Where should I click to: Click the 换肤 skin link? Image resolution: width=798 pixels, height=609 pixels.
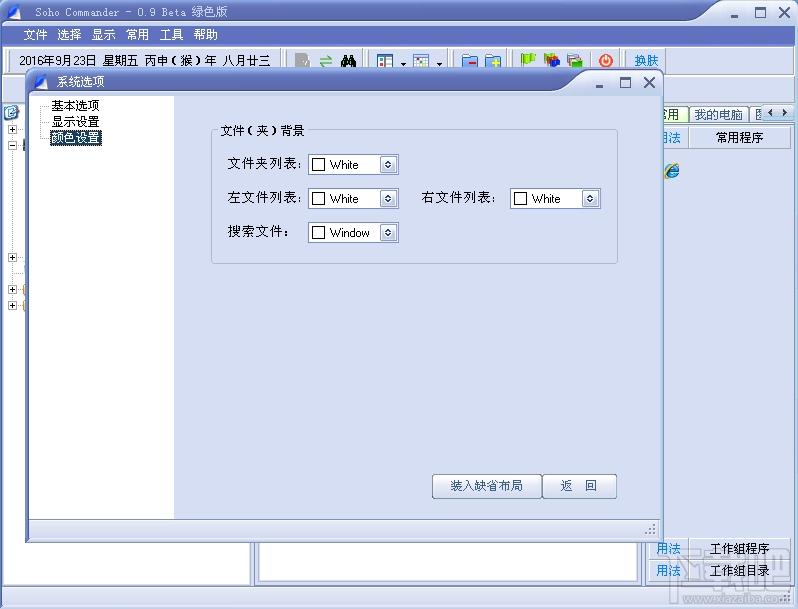pyautogui.click(x=646, y=61)
